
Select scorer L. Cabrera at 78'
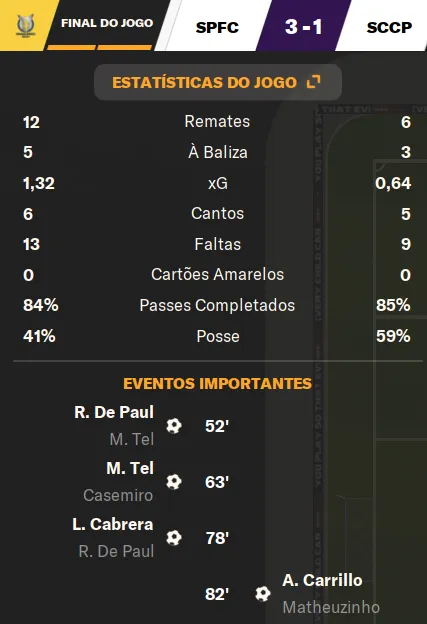click(x=113, y=525)
